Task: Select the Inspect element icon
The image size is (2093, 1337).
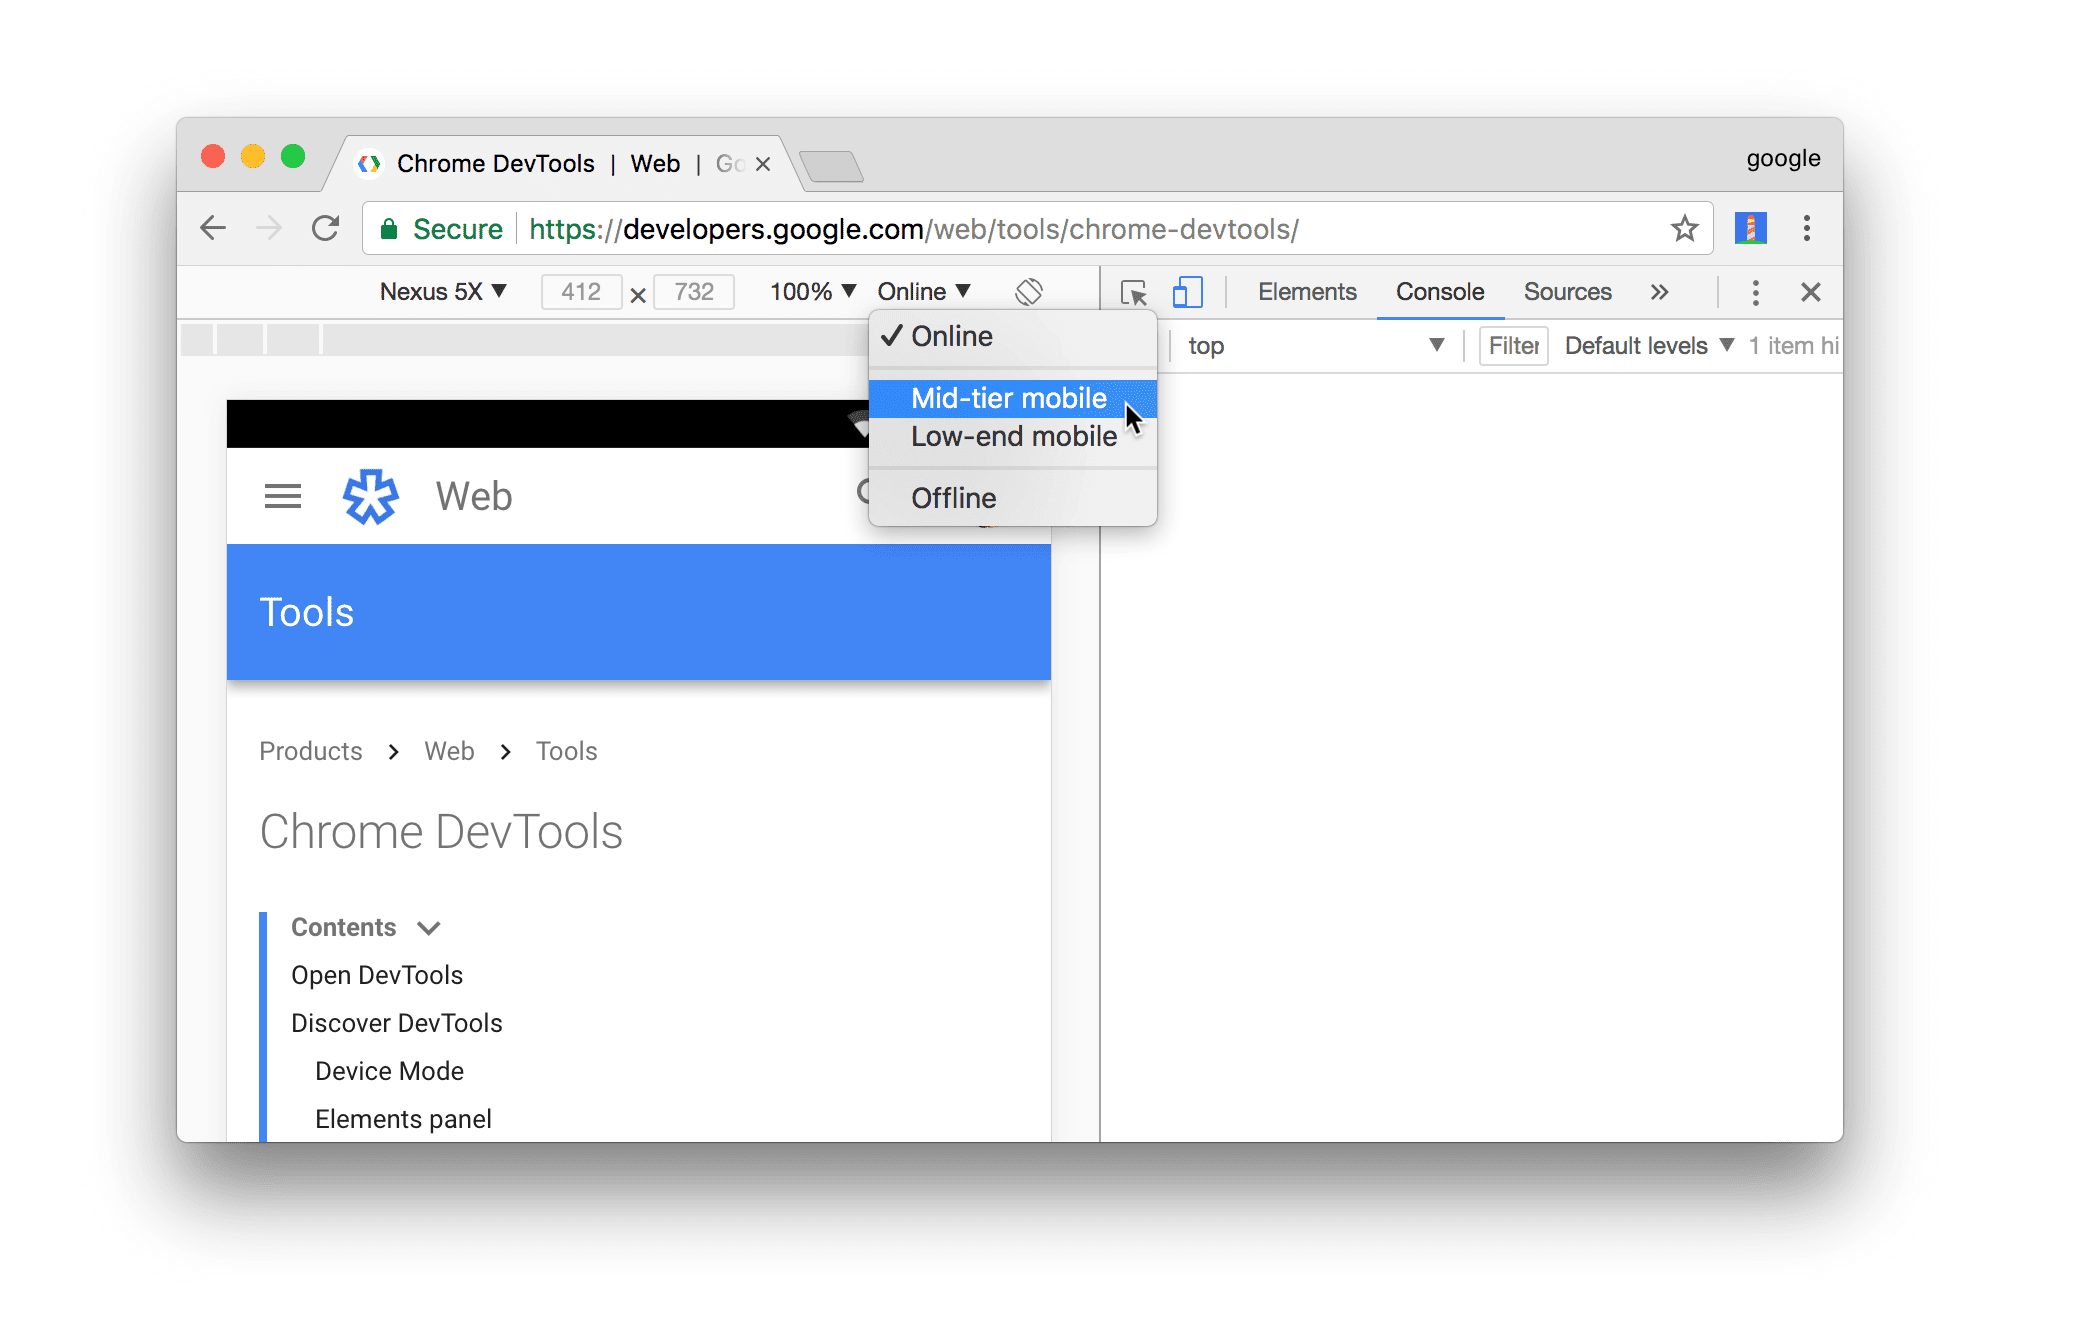Action: [x=1133, y=292]
